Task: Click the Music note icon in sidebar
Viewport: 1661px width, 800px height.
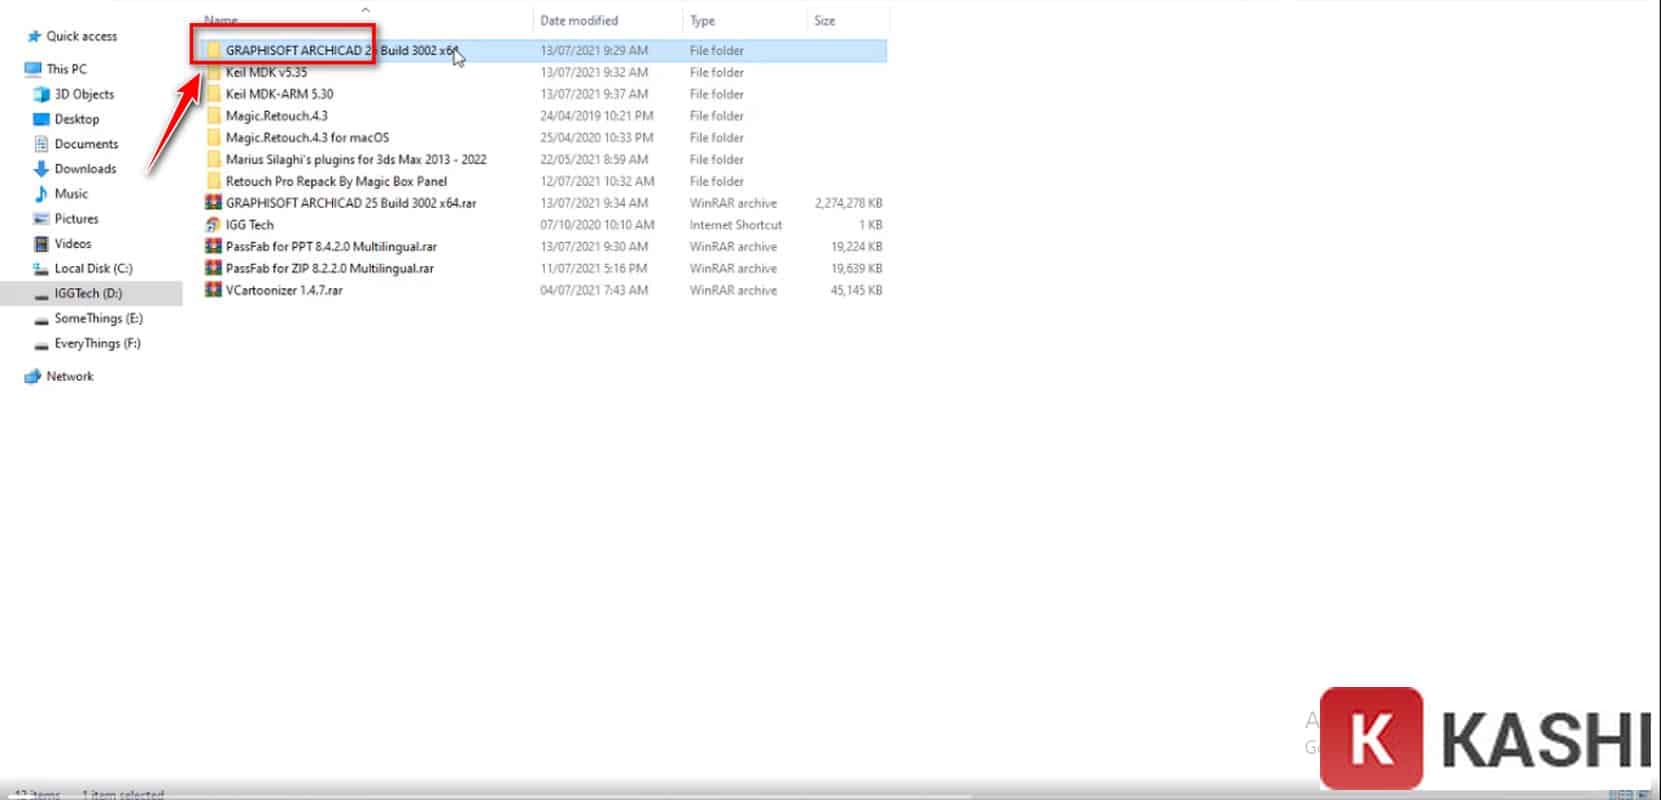Action: pyautogui.click(x=42, y=194)
